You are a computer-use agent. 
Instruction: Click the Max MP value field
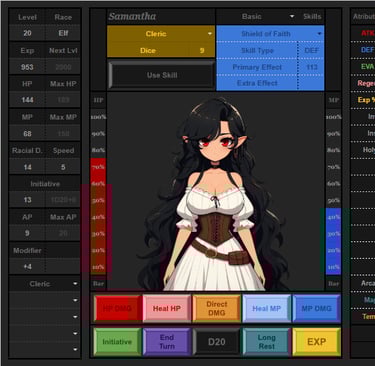63,134
